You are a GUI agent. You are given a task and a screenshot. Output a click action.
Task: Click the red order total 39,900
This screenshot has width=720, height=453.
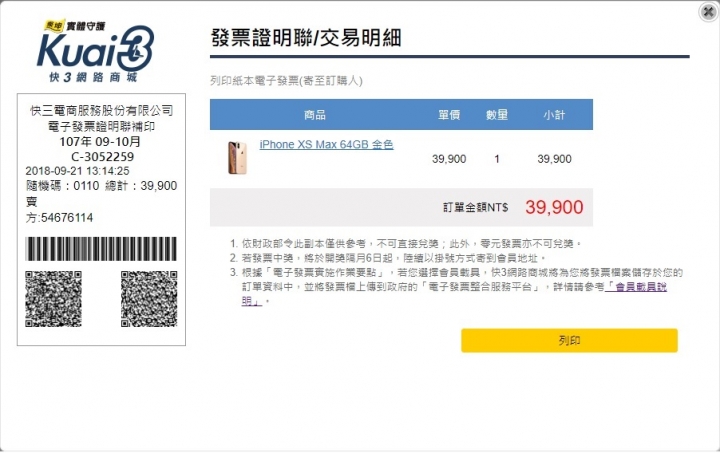pyautogui.click(x=554, y=207)
